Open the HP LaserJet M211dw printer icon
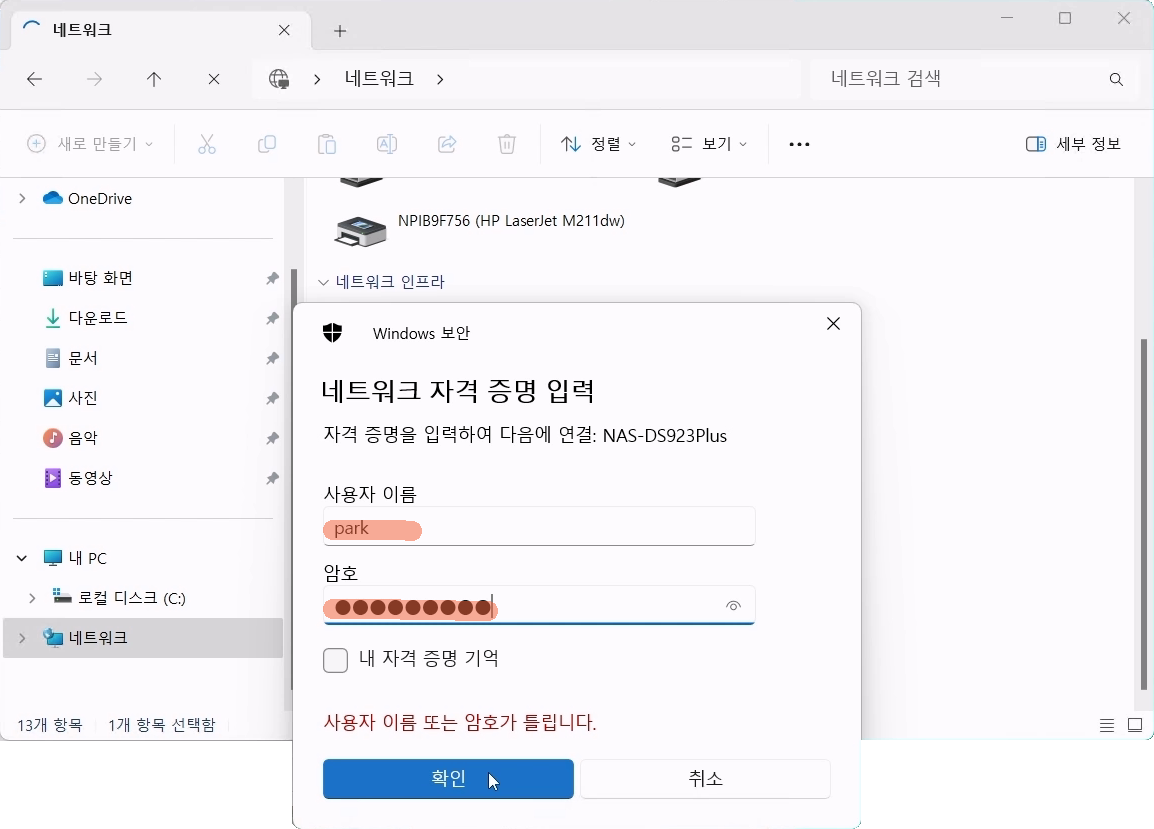 click(x=360, y=231)
